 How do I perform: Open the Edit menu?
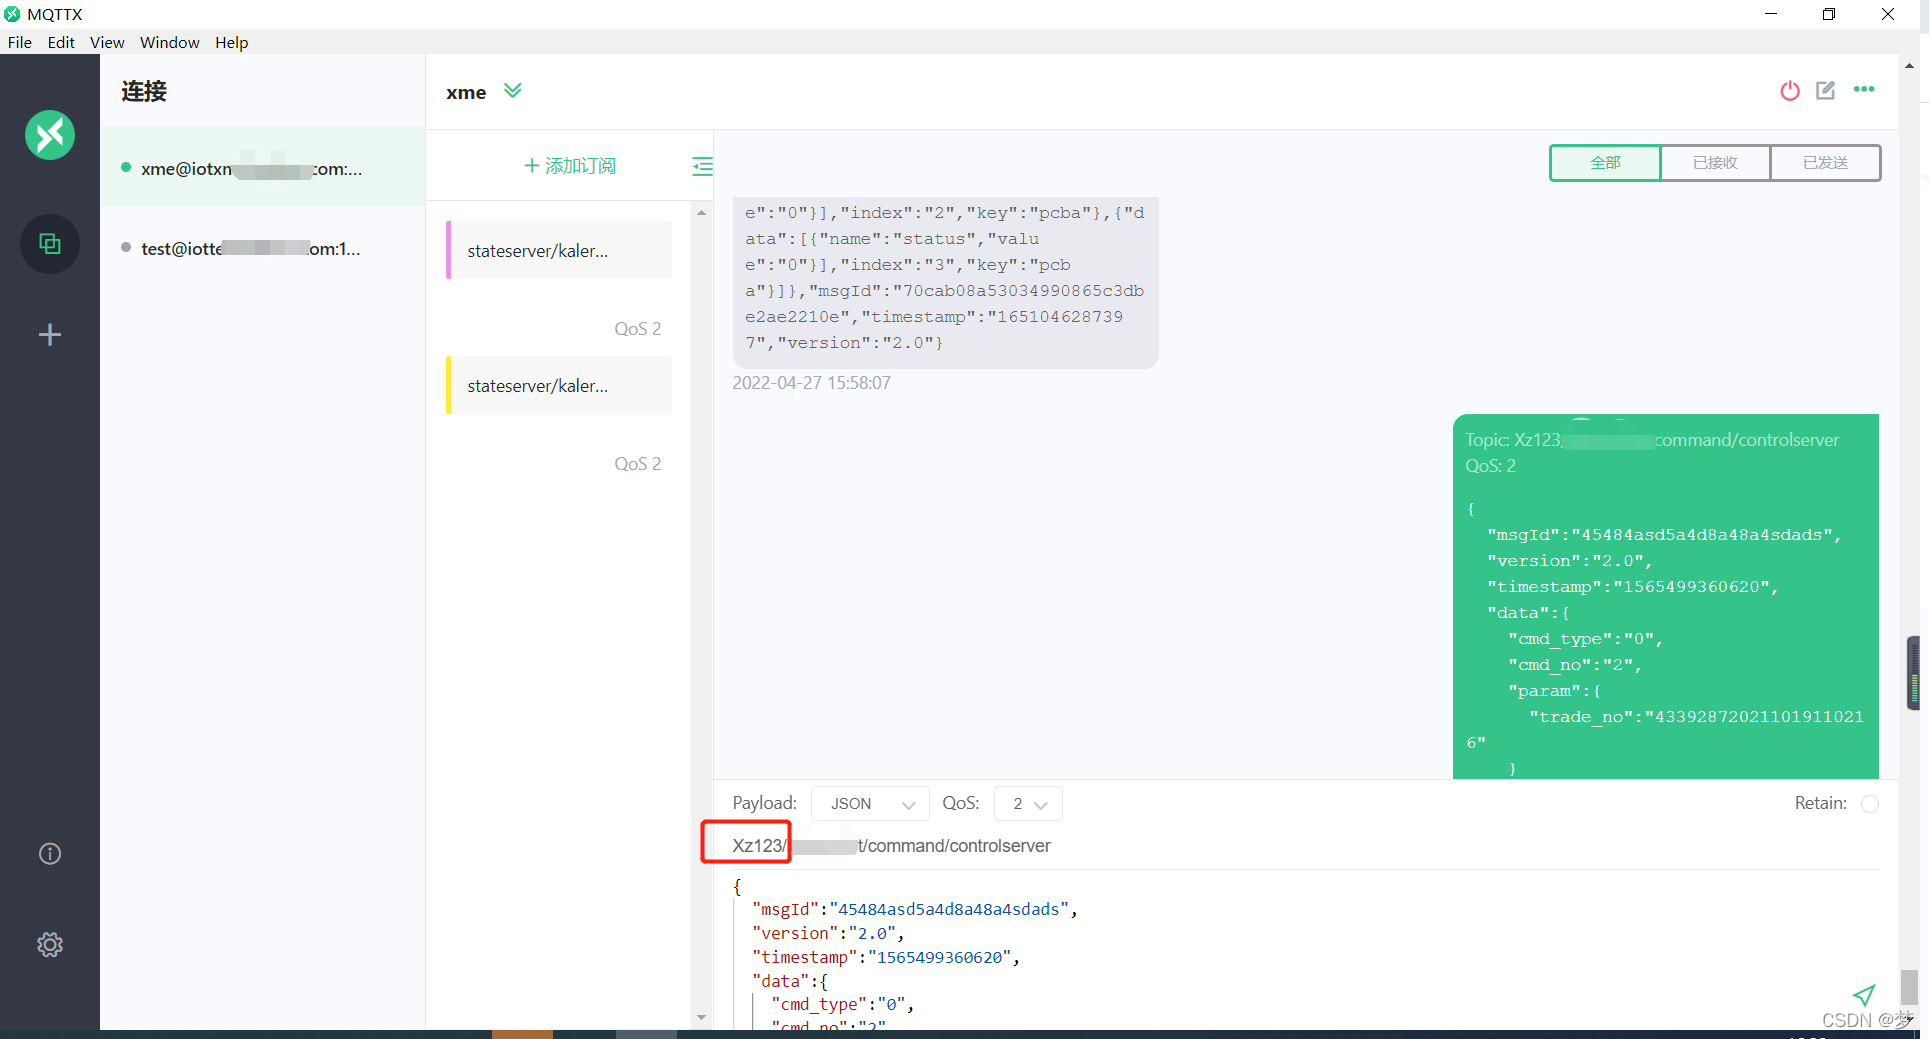point(61,42)
